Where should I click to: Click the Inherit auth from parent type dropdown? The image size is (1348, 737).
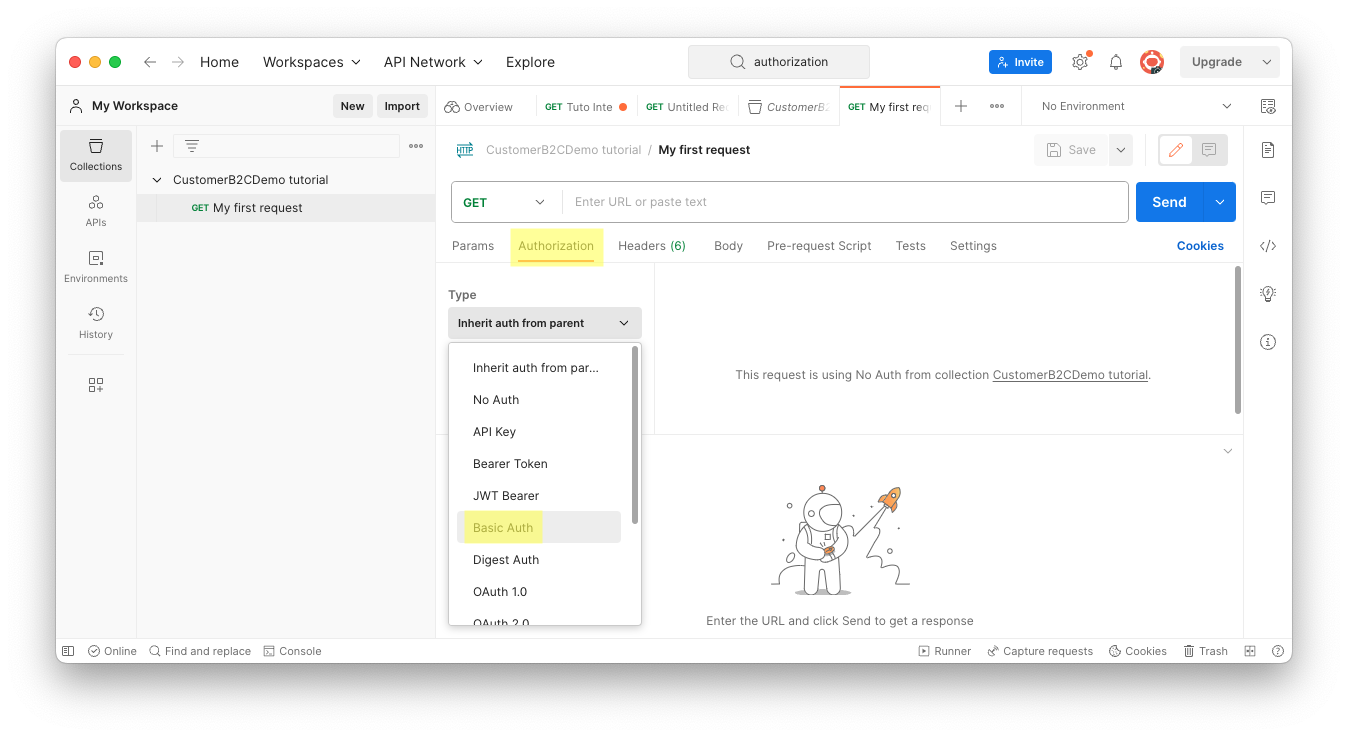click(x=545, y=323)
